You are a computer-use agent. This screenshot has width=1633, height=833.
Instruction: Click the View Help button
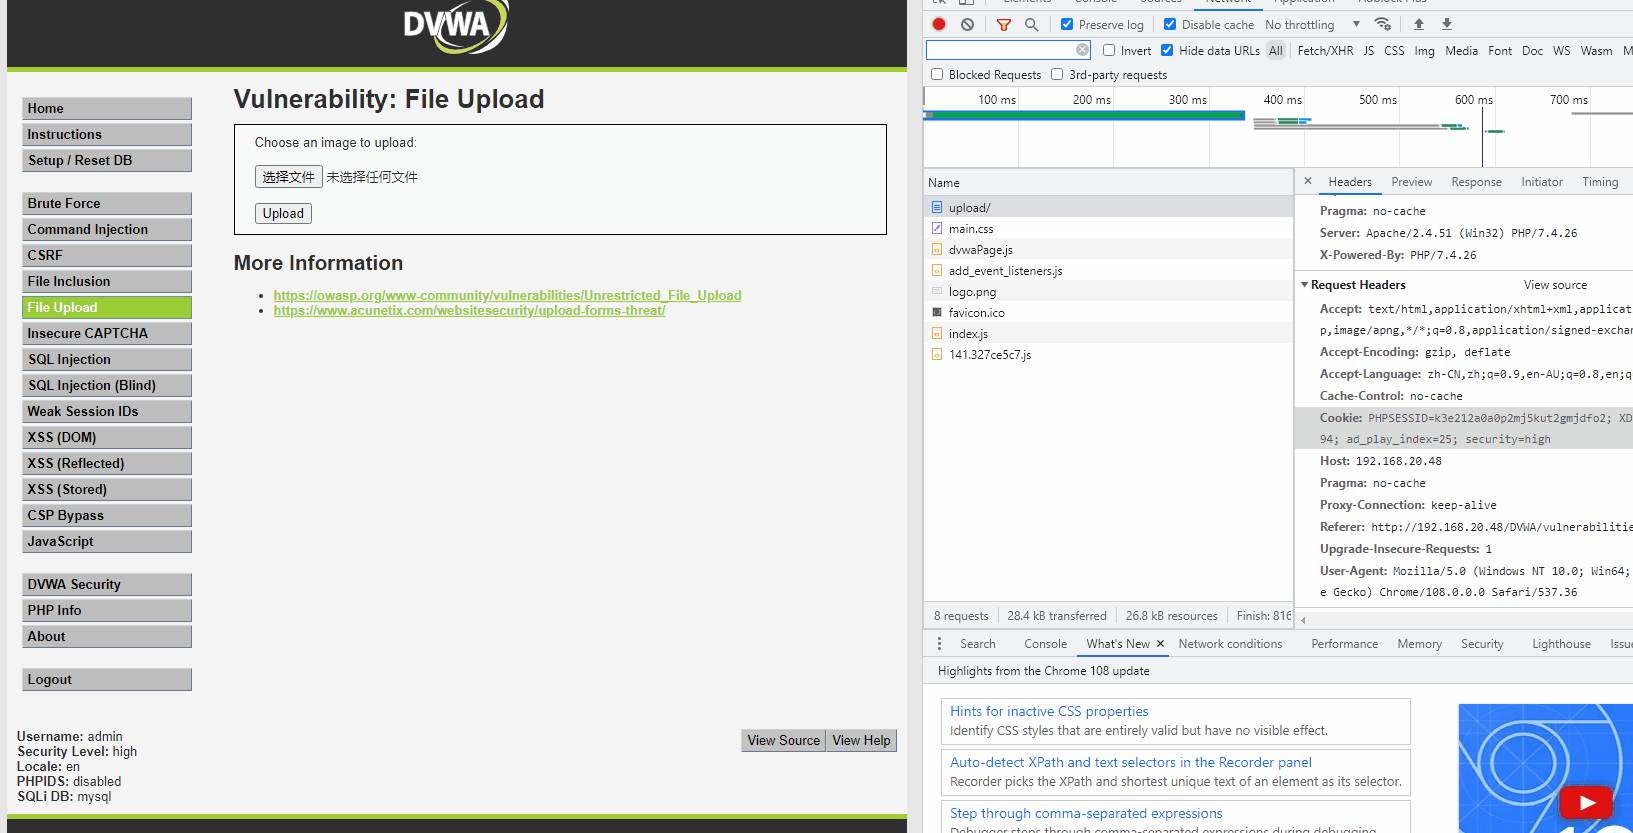tap(861, 740)
